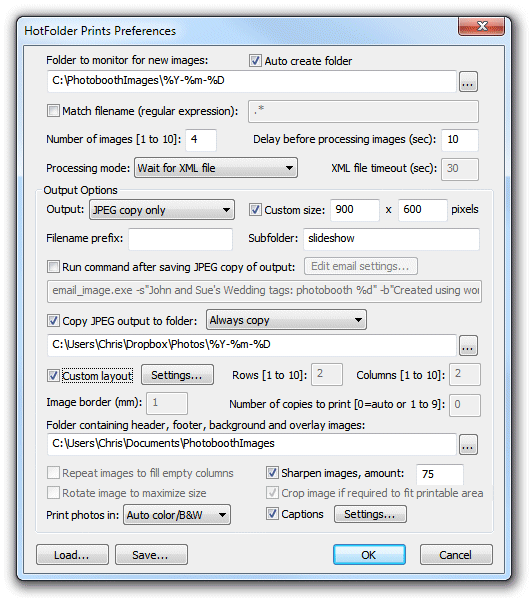This screenshot has height=598, width=530.
Task: Browse for the JPEG copy destination folder
Action: click(x=468, y=346)
